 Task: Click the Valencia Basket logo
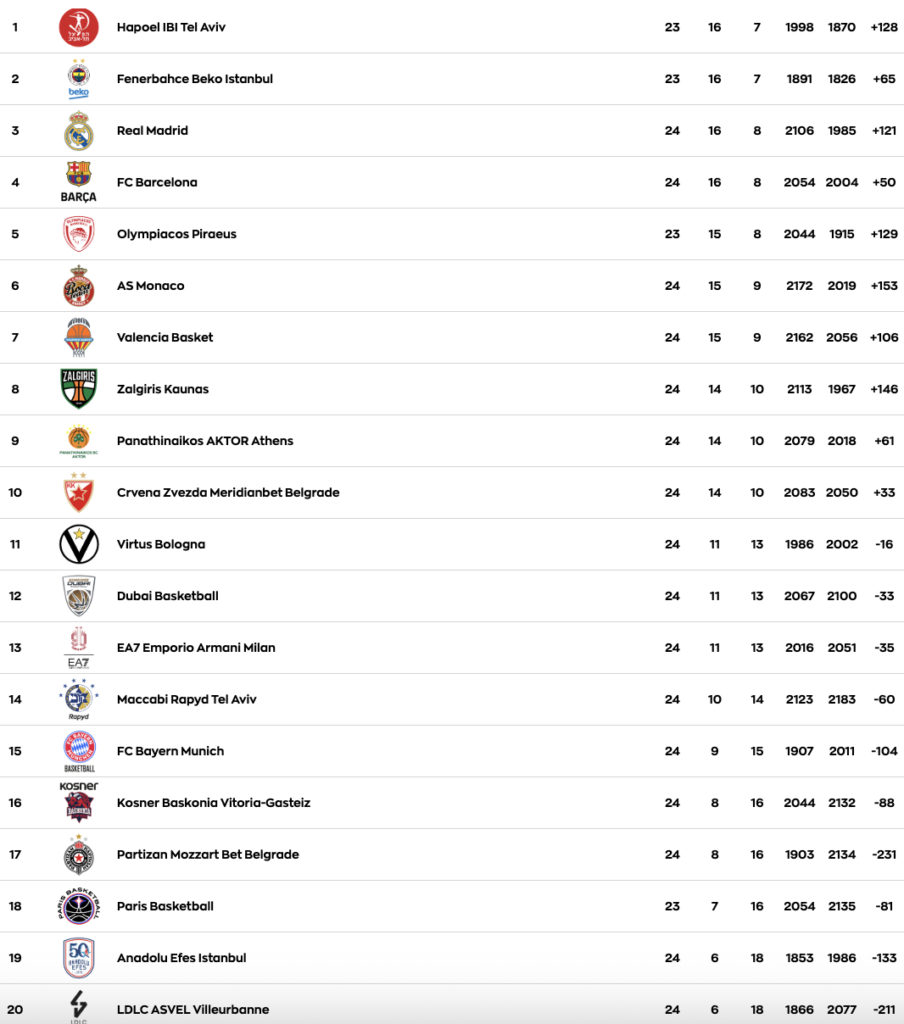click(x=78, y=338)
